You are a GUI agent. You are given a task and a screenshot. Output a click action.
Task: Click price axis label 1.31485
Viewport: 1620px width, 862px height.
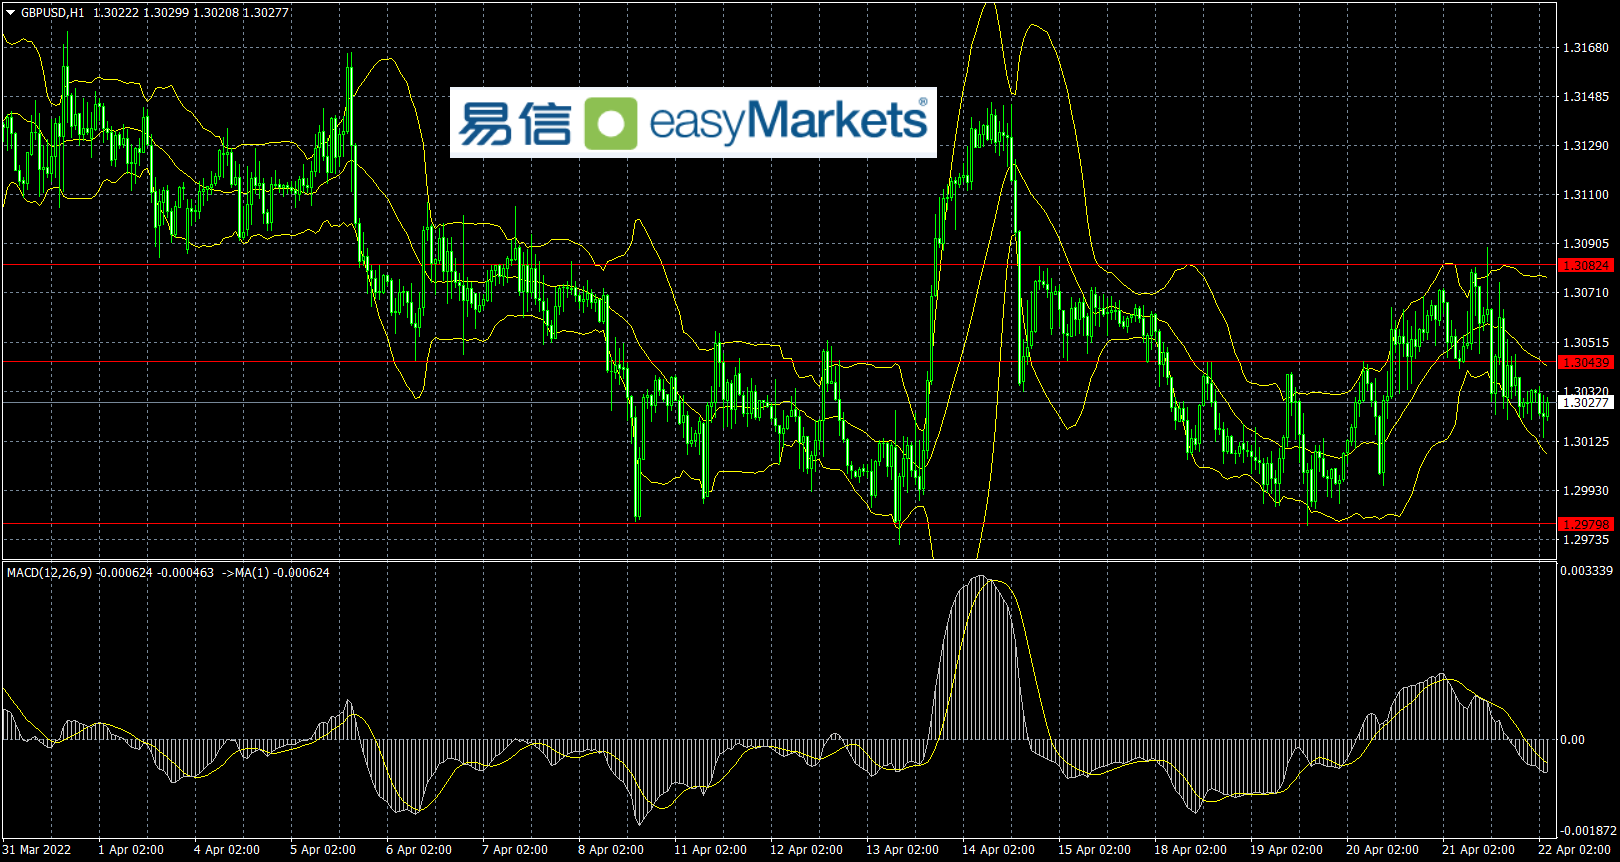click(1586, 97)
